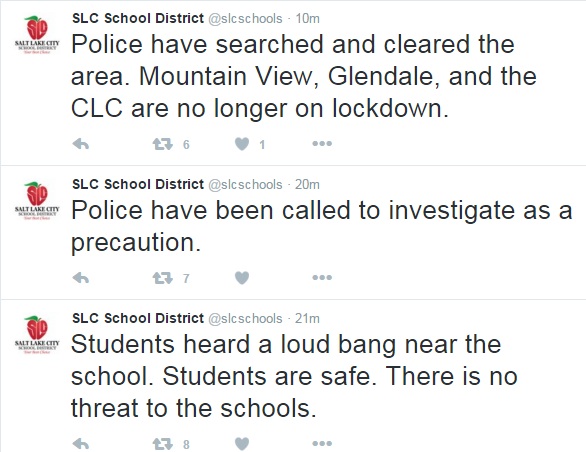The height and width of the screenshot is (452, 586).
Task: Open the 21m timestamp permalink
Action: [x=307, y=318]
